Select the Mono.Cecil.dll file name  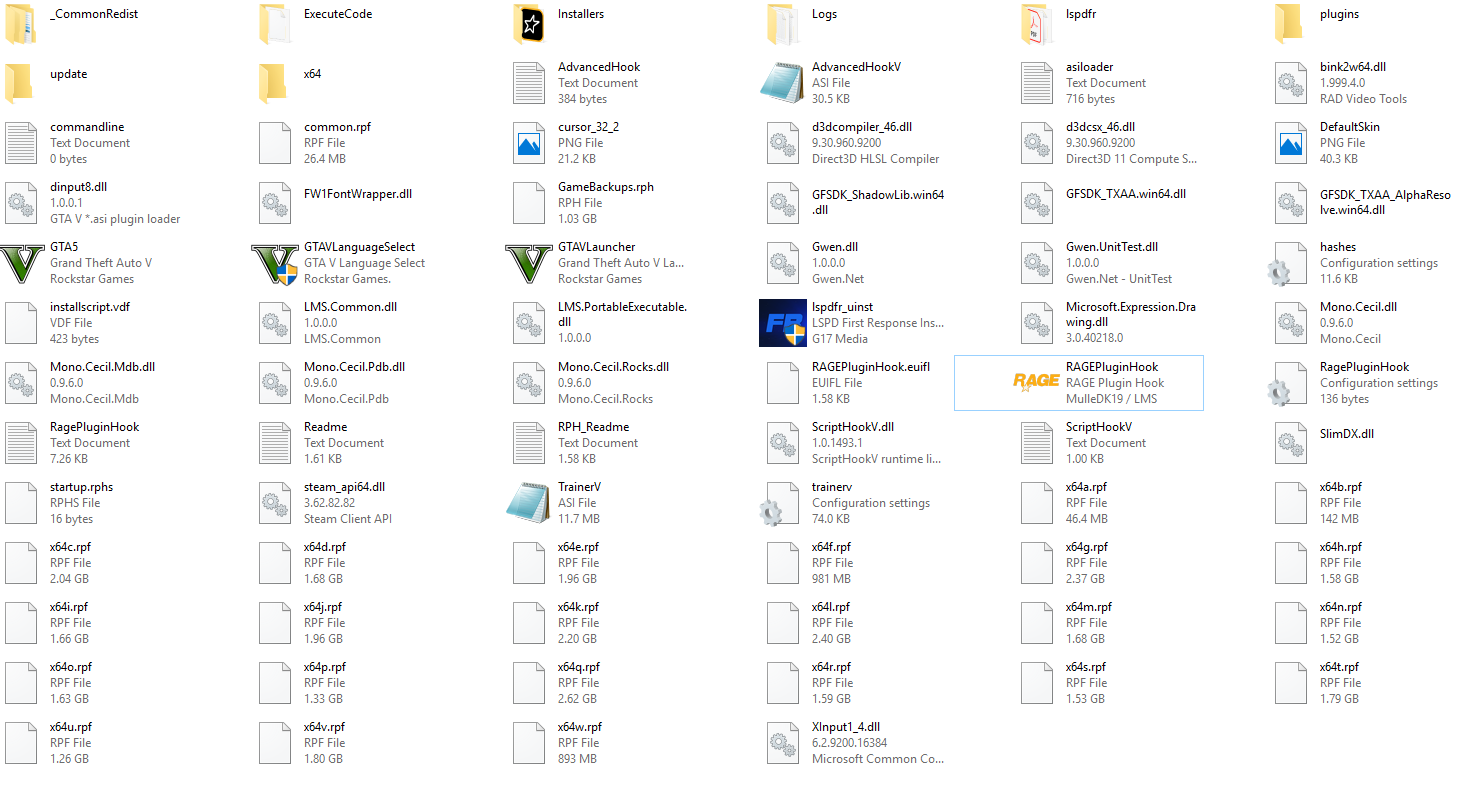click(x=1358, y=307)
